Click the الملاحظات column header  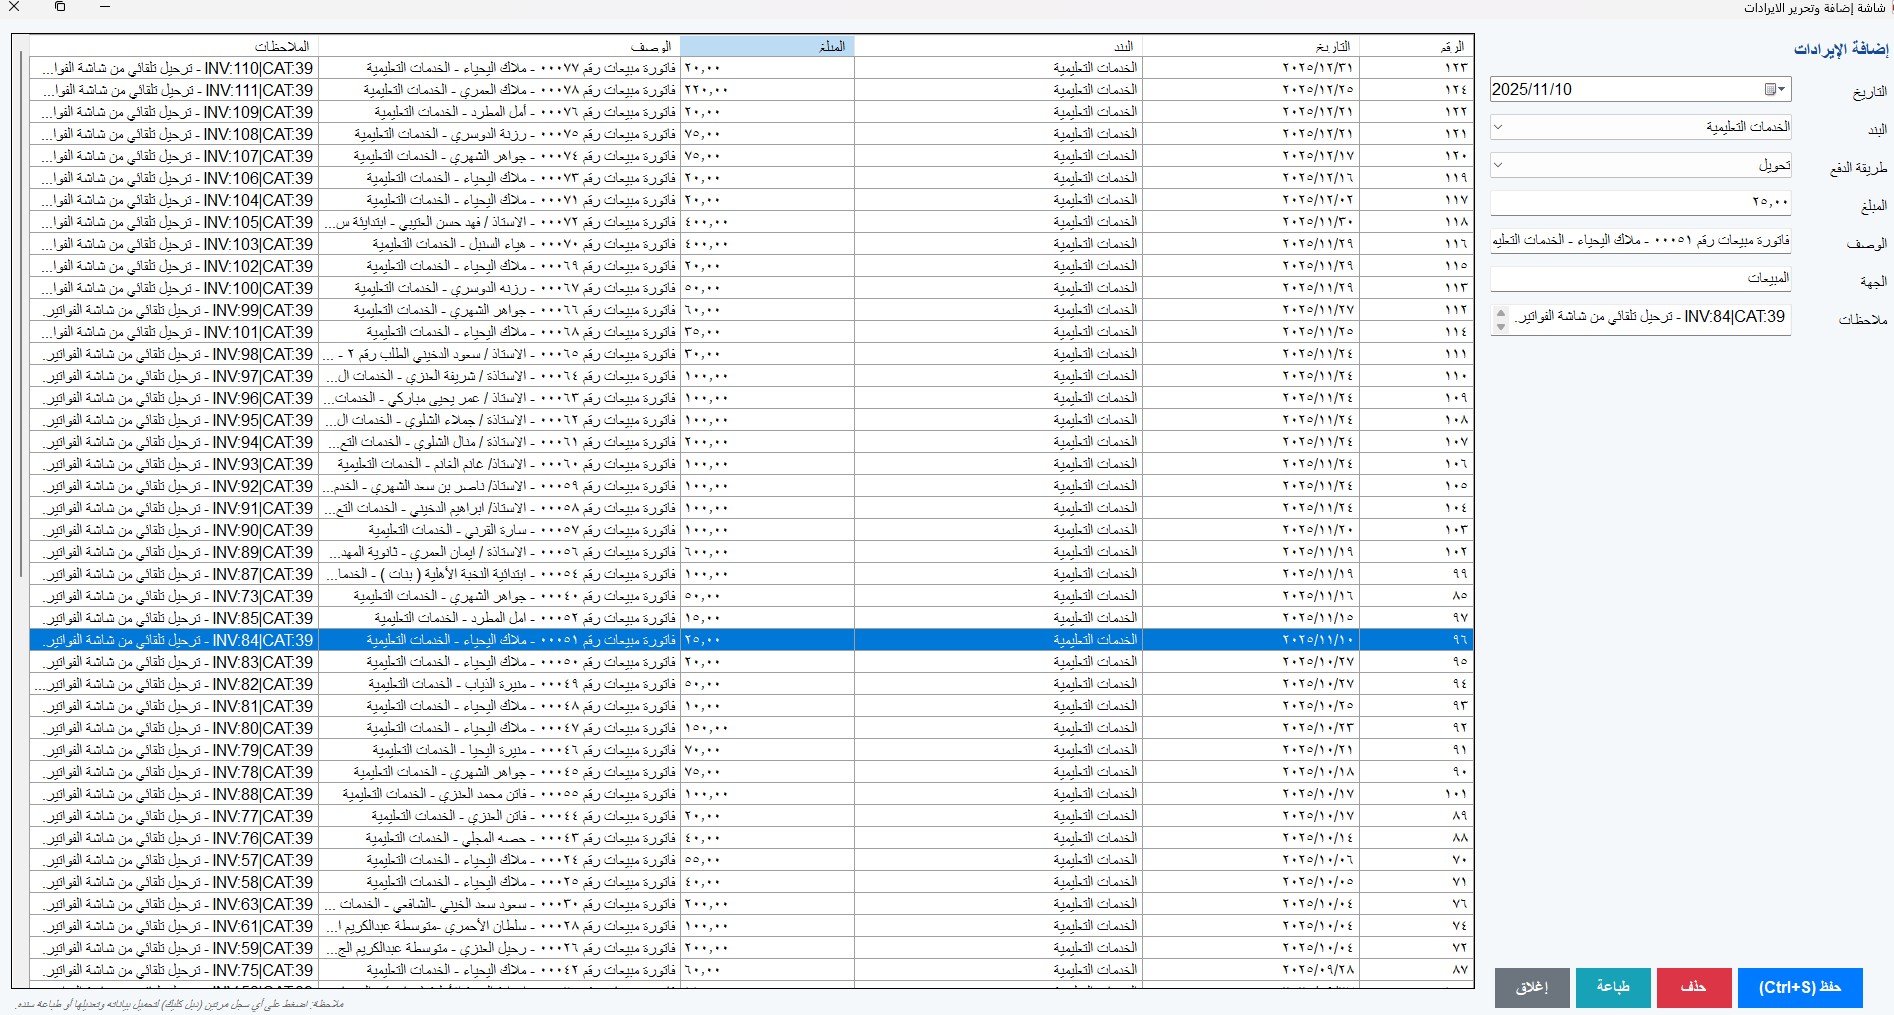click(174, 46)
